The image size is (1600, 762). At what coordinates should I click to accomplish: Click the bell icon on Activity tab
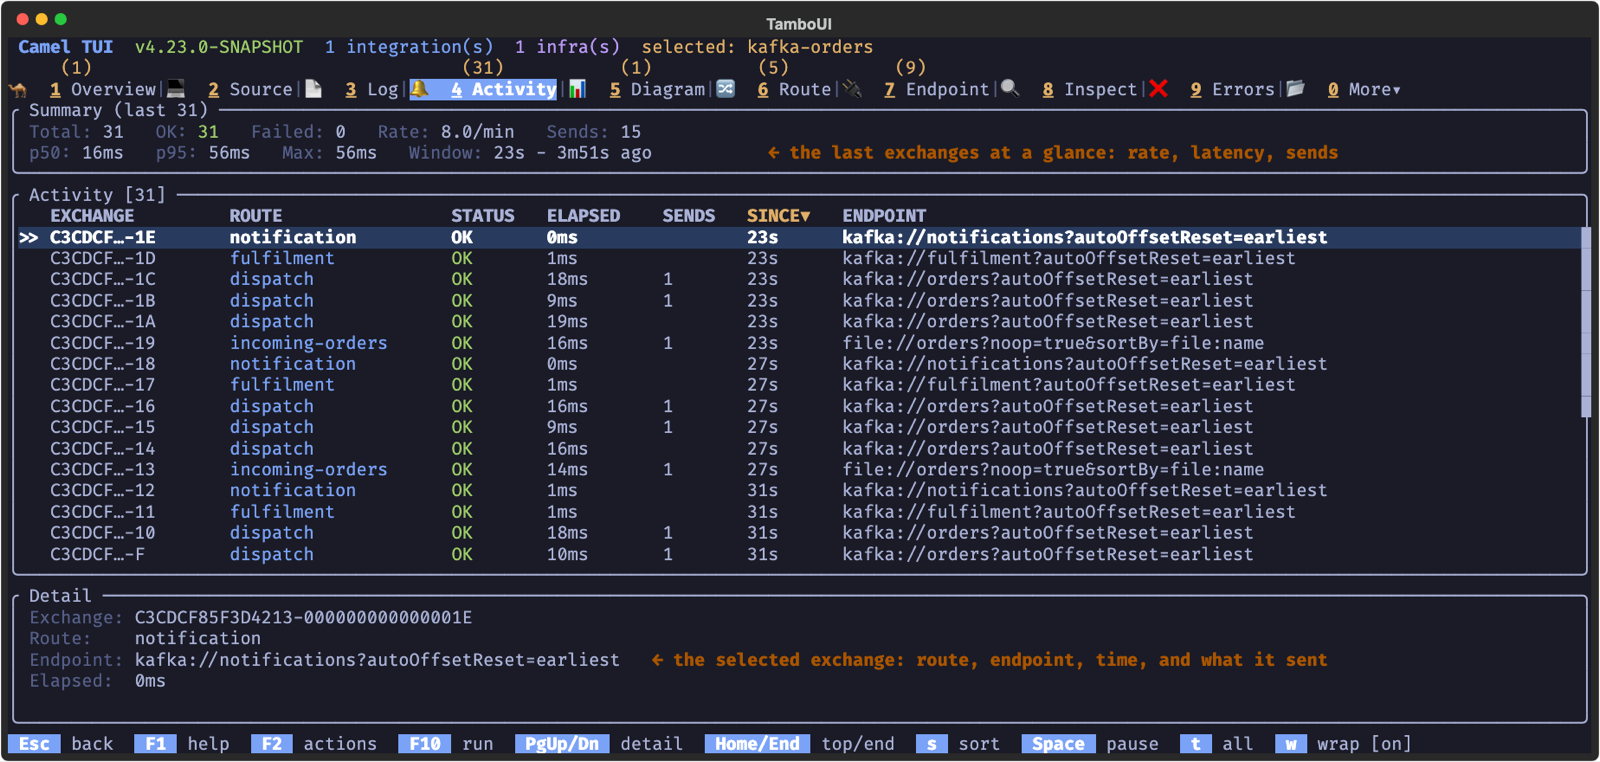(420, 89)
